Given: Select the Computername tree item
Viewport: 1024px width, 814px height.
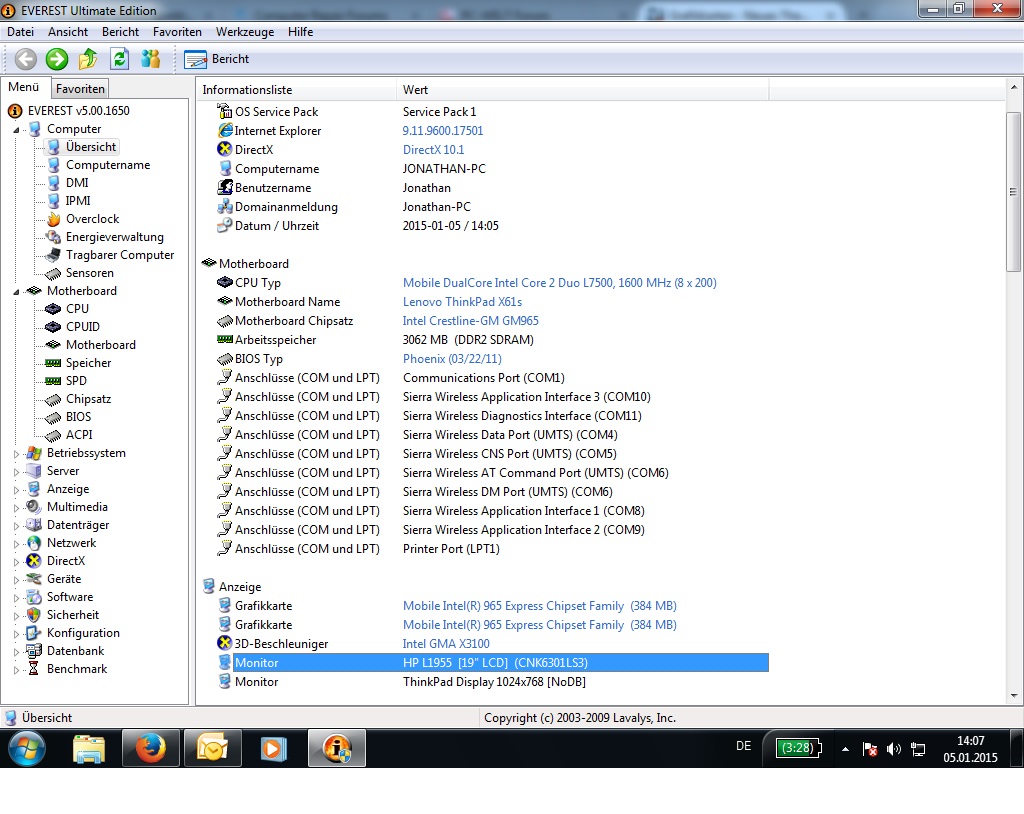Looking at the screenshot, I should click(108, 165).
